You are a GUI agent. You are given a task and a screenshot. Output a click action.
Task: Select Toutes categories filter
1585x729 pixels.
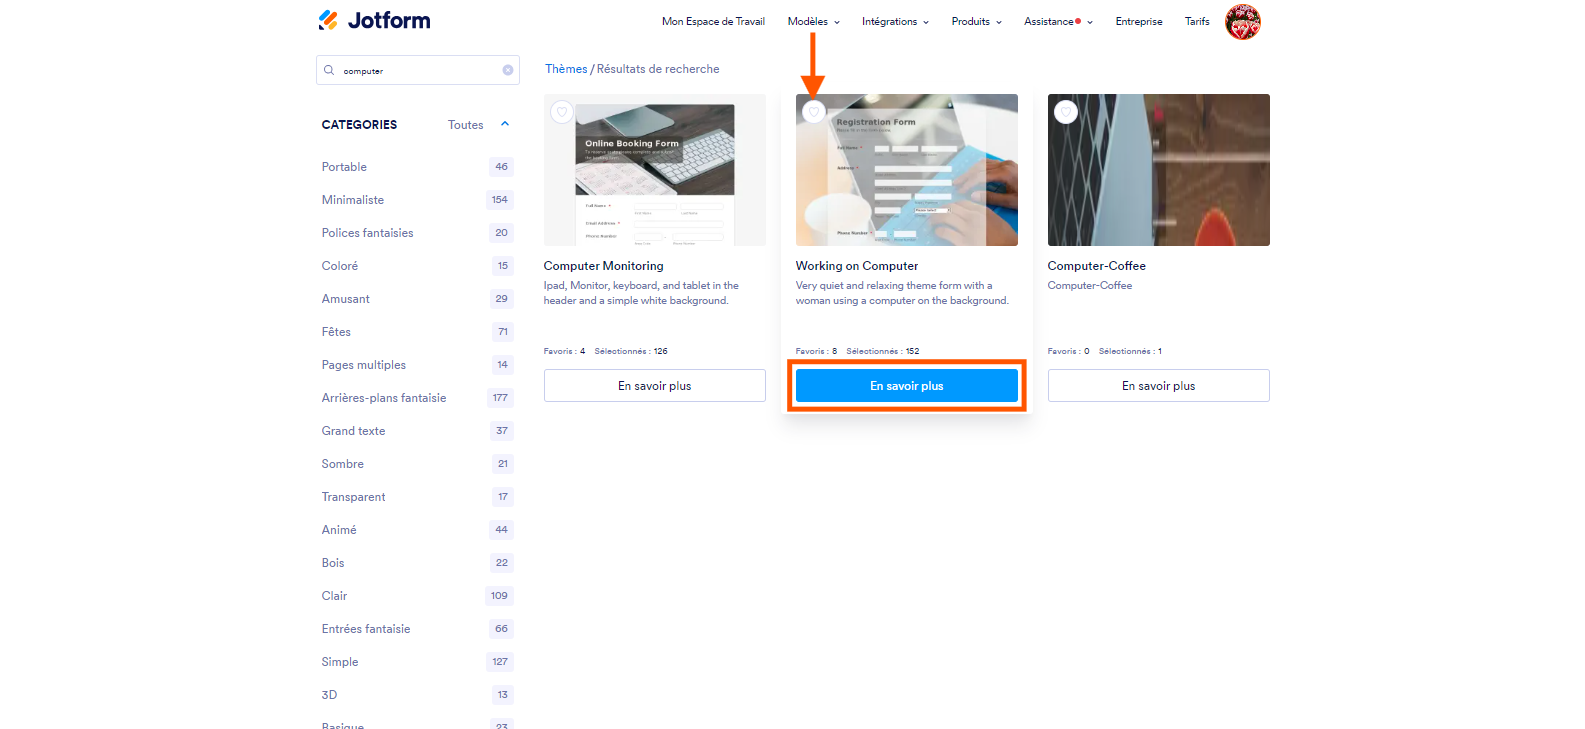coord(466,125)
